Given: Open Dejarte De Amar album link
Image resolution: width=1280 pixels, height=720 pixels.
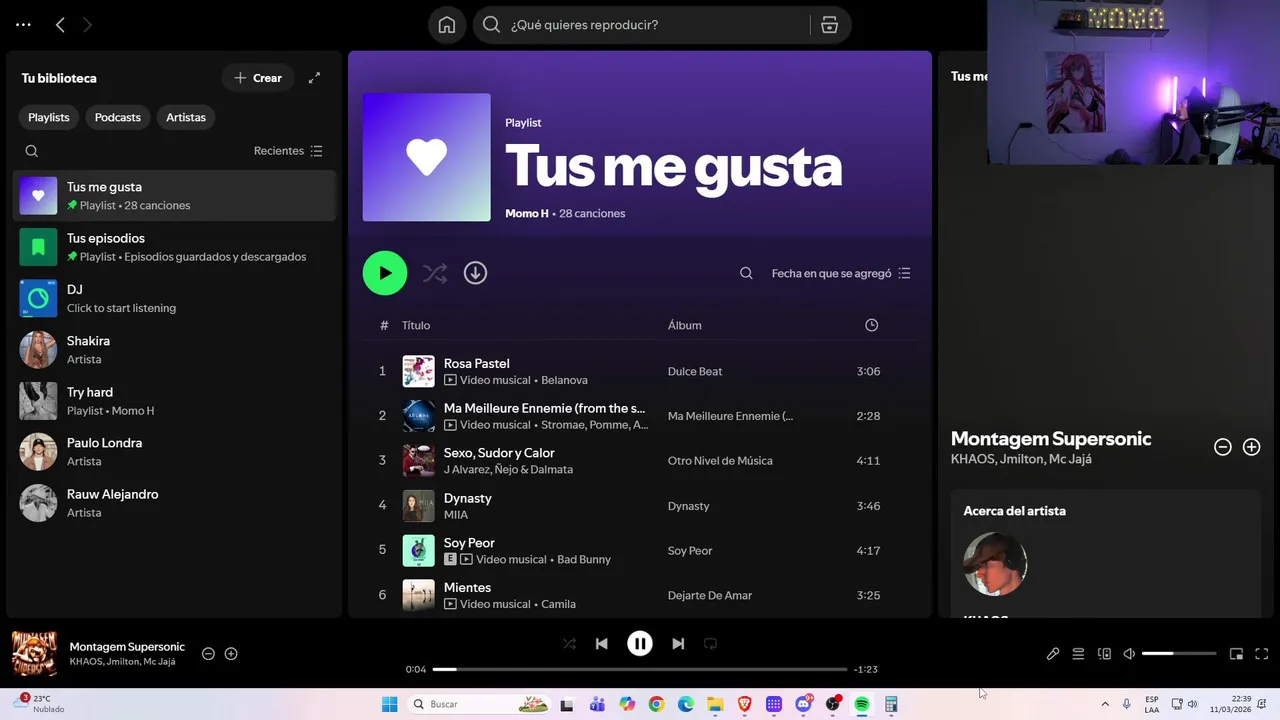Looking at the screenshot, I should click(x=710, y=595).
